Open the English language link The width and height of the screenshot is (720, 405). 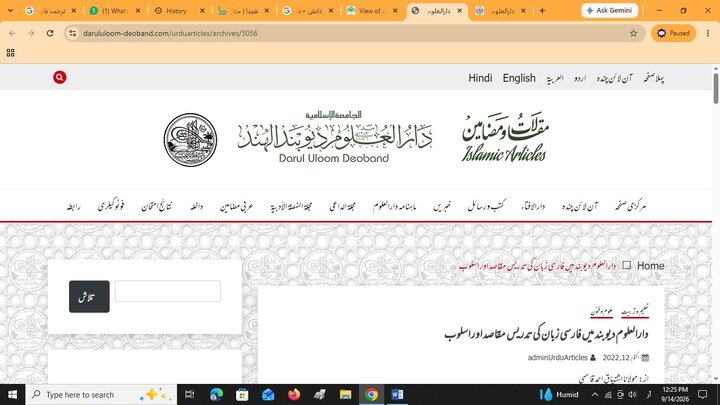pyautogui.click(x=519, y=78)
